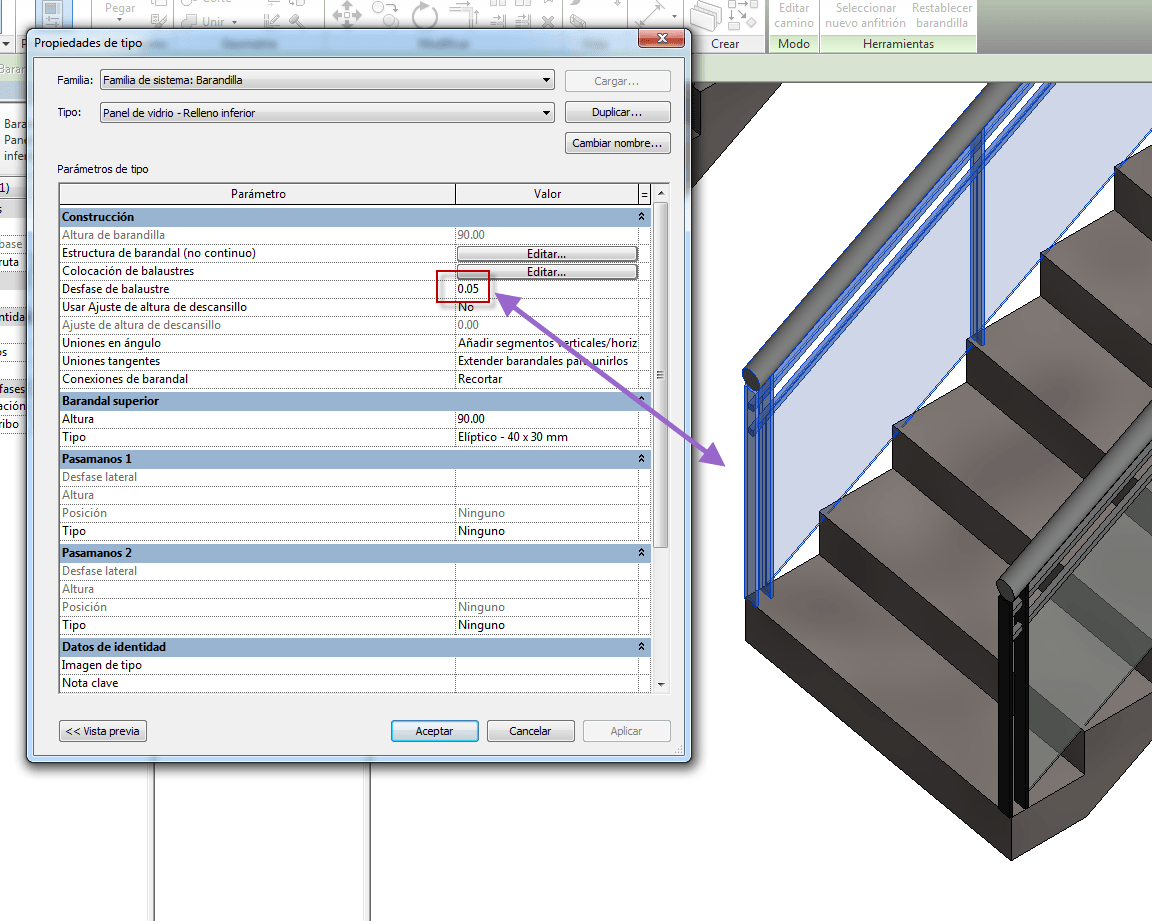Click the Pasamanos 1 Posición value cell

[x=547, y=513]
